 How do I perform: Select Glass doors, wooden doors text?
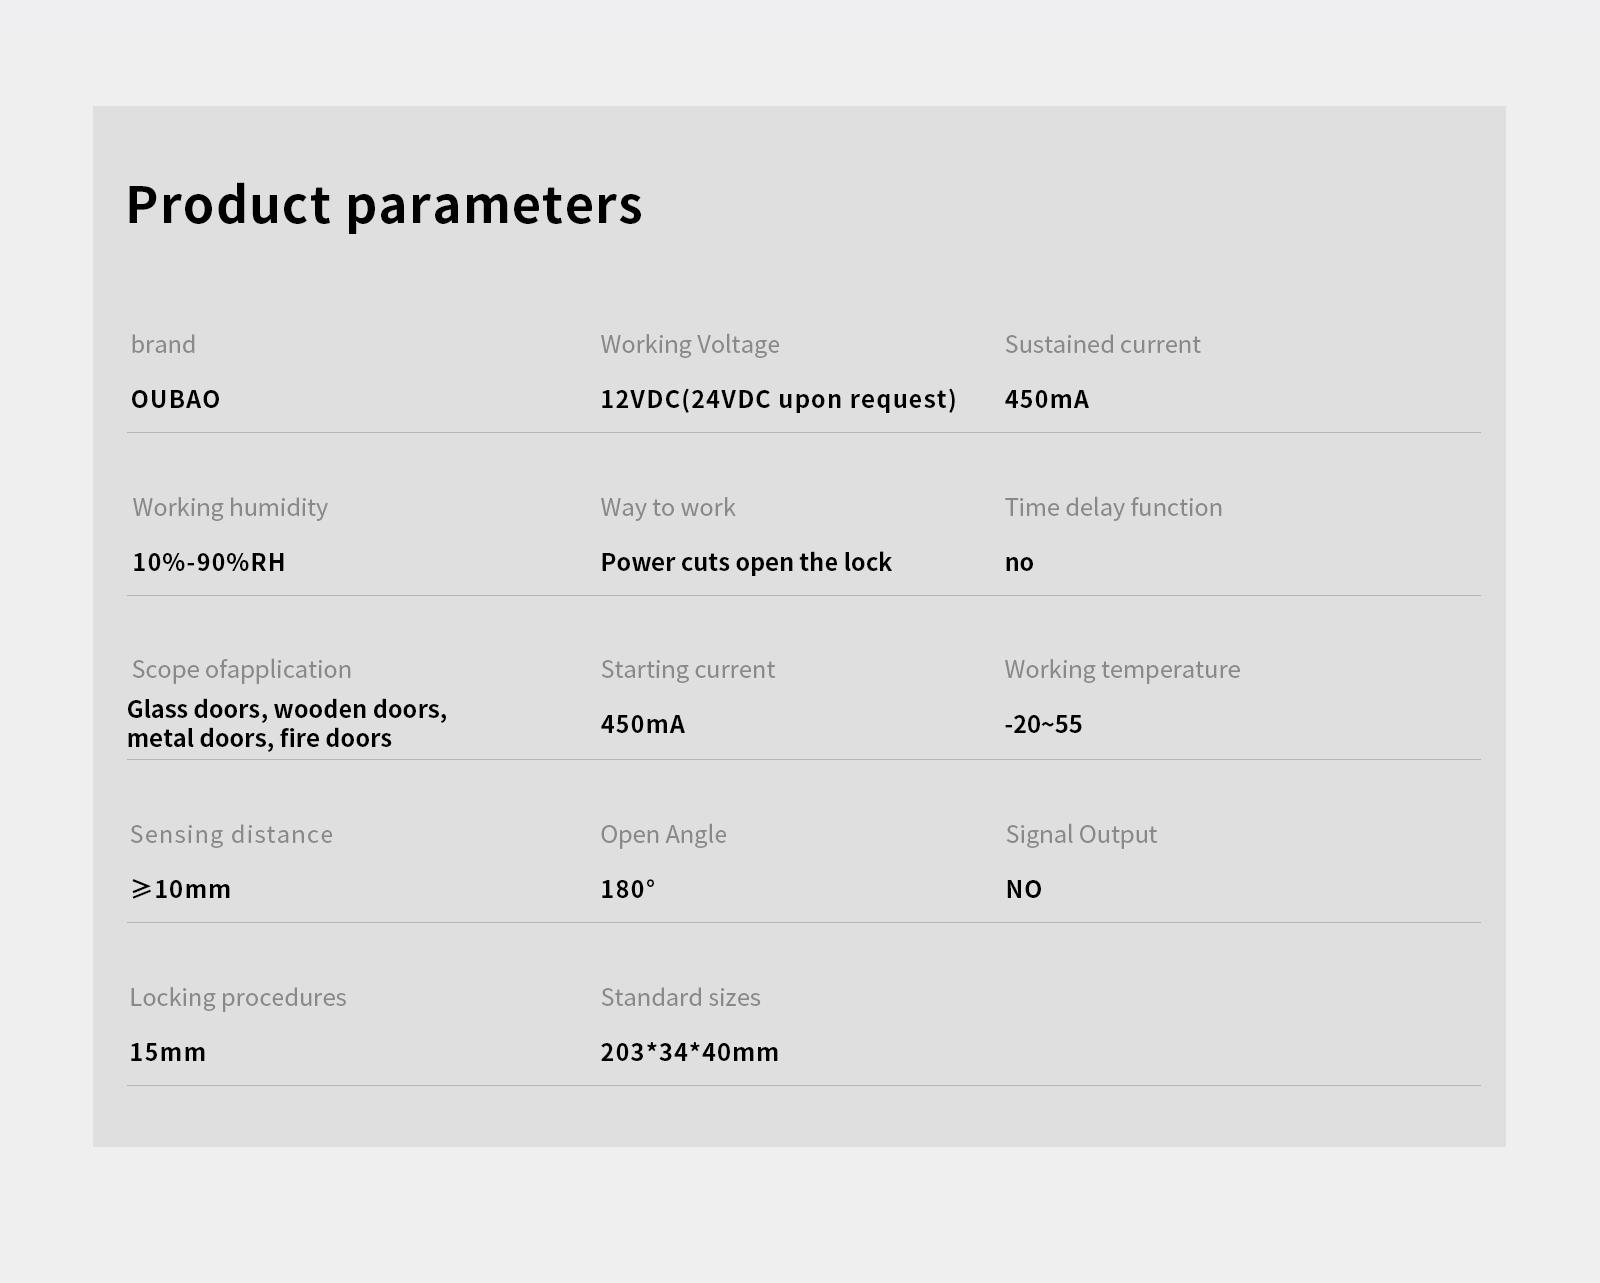[287, 709]
